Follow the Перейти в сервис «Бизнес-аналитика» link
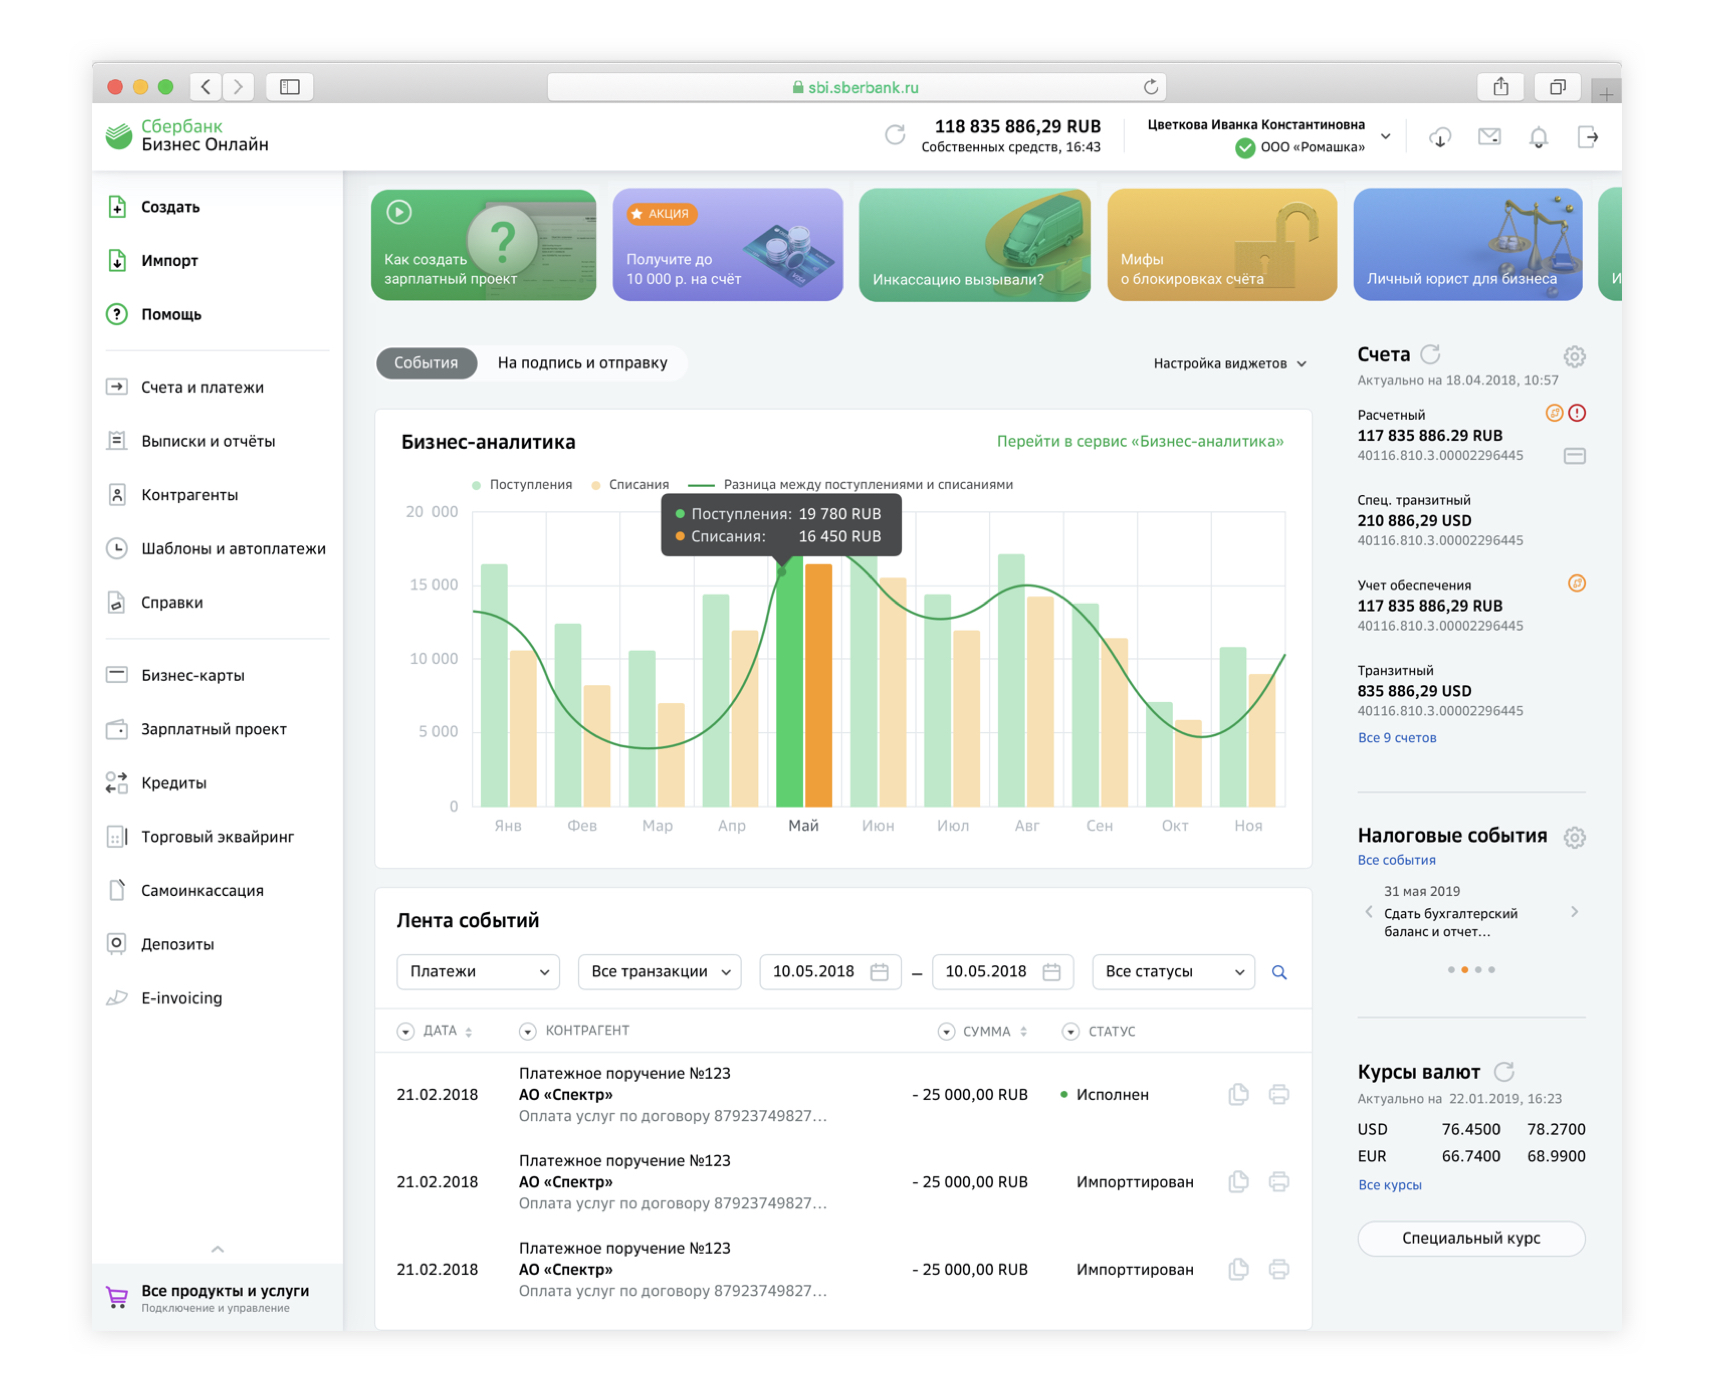 pos(1140,442)
